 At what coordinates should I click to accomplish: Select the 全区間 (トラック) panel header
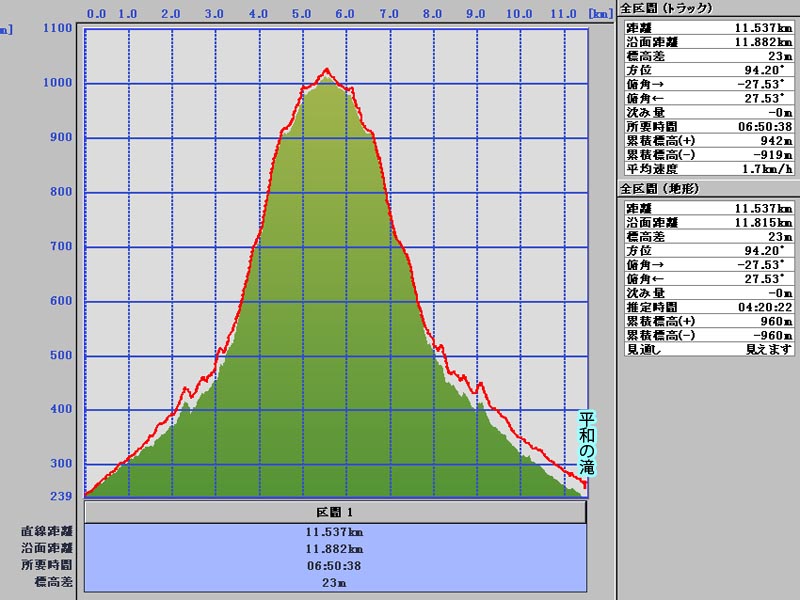coord(666,7)
